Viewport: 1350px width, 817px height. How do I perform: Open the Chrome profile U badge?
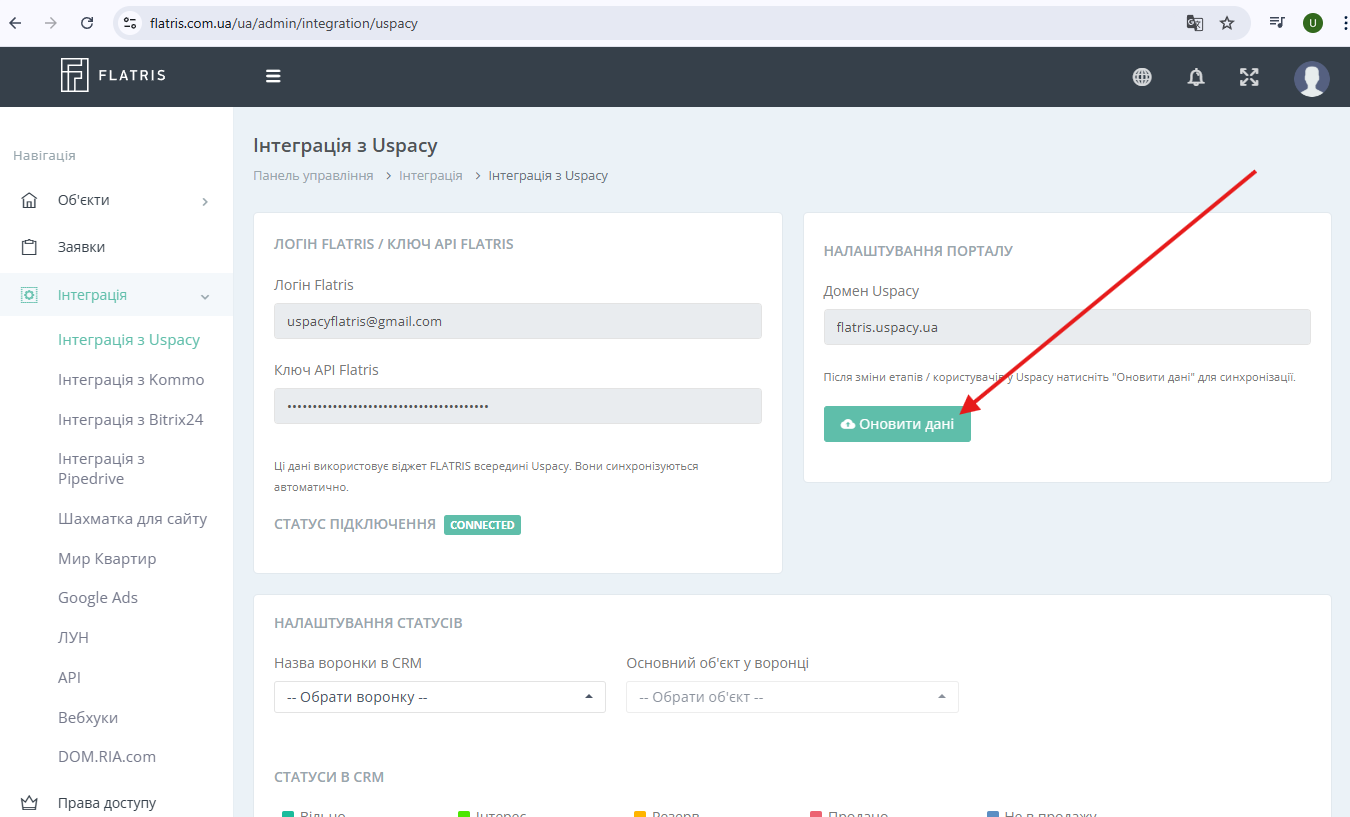pyautogui.click(x=1313, y=23)
